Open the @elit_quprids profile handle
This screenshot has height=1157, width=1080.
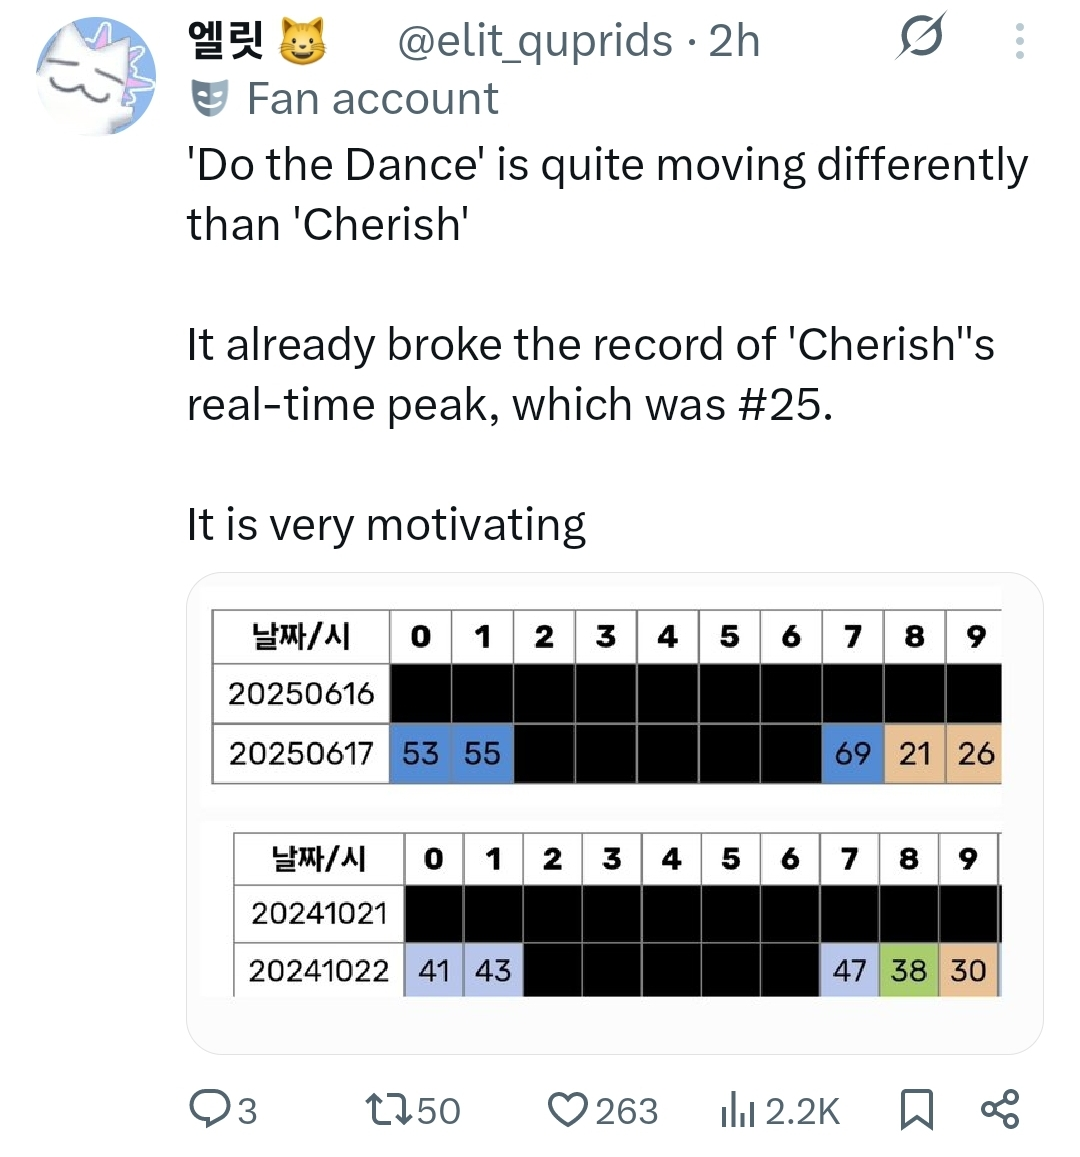click(535, 40)
